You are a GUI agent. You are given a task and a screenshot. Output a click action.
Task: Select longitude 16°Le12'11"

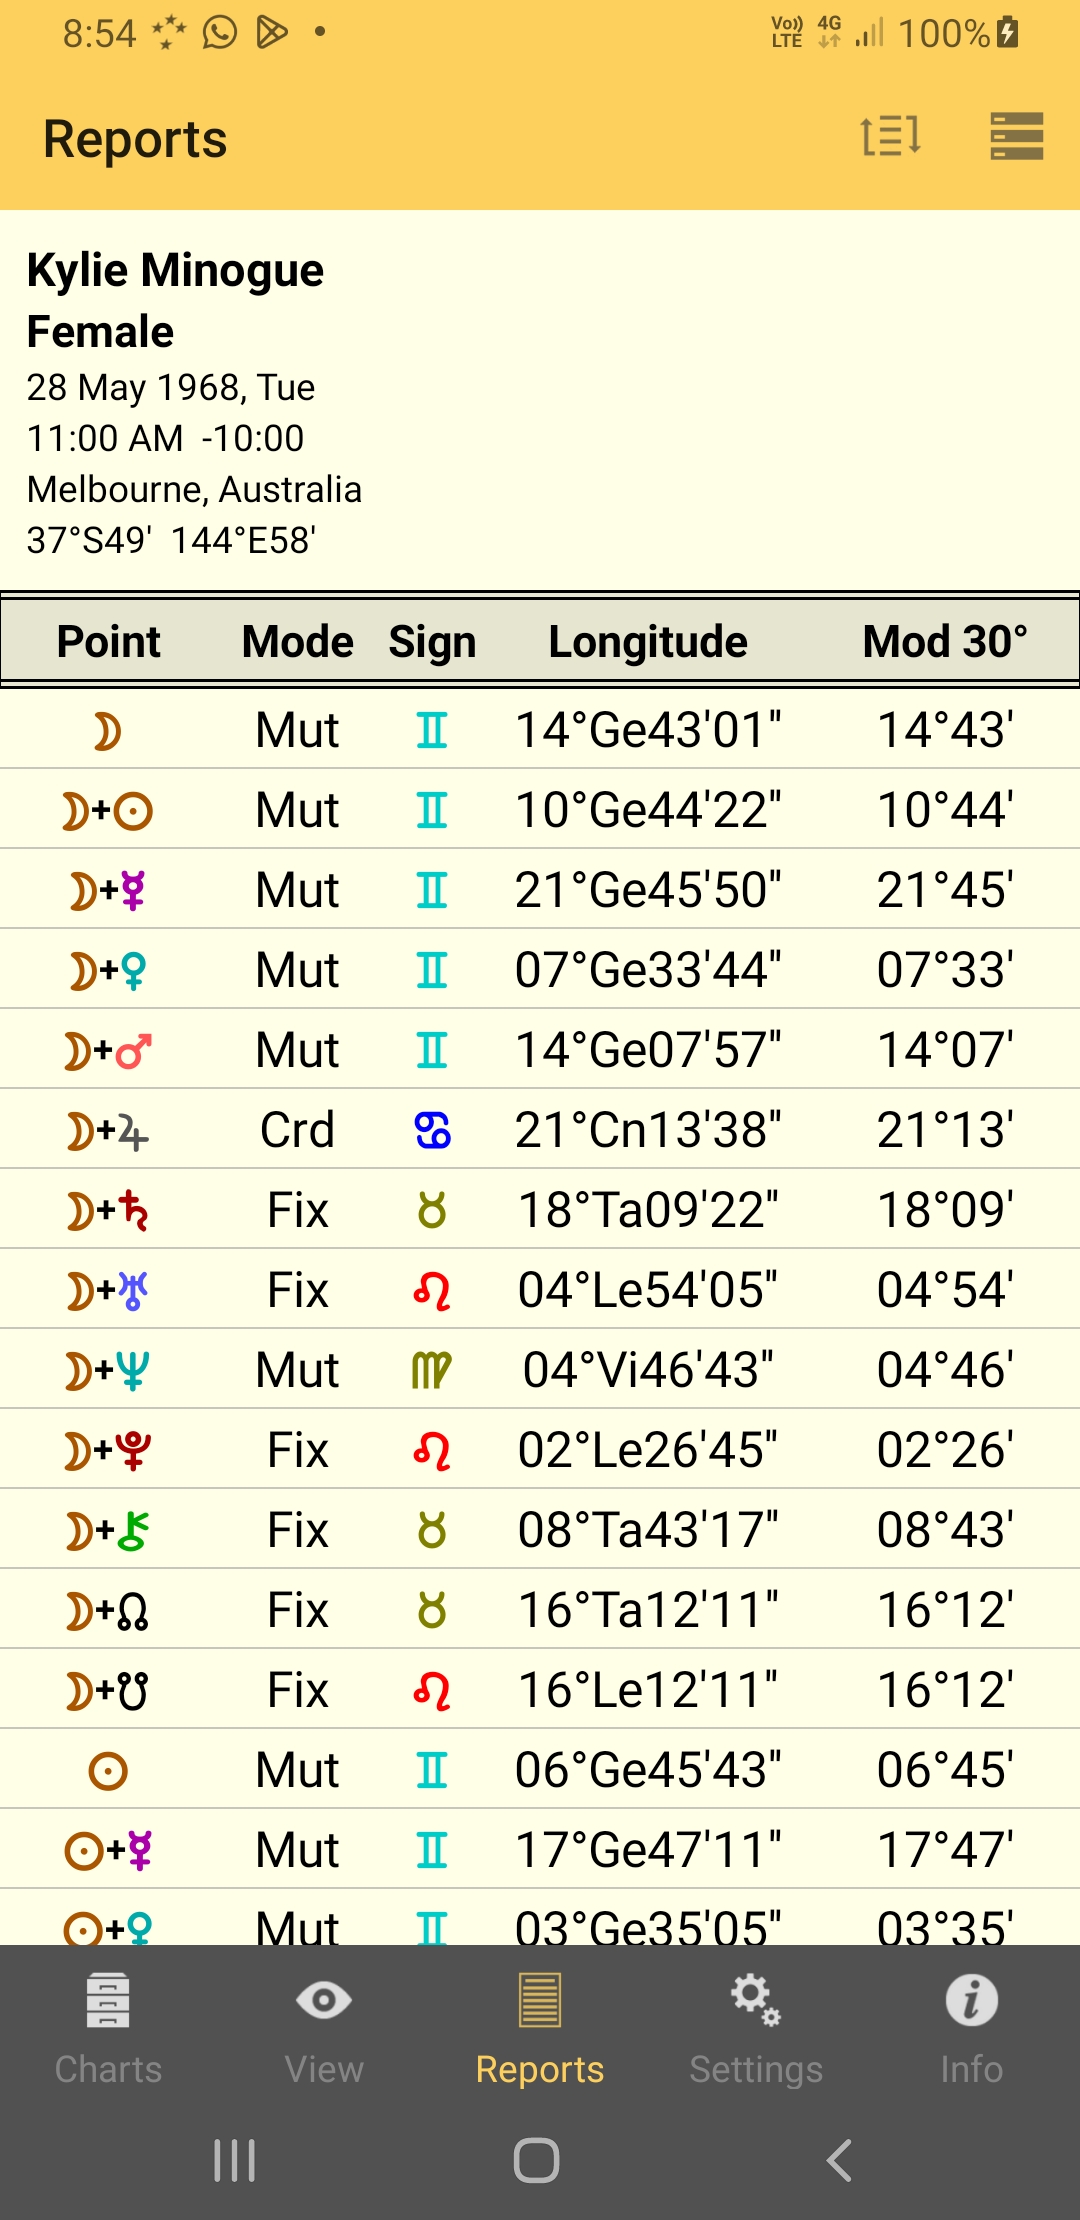pyautogui.click(x=648, y=1690)
